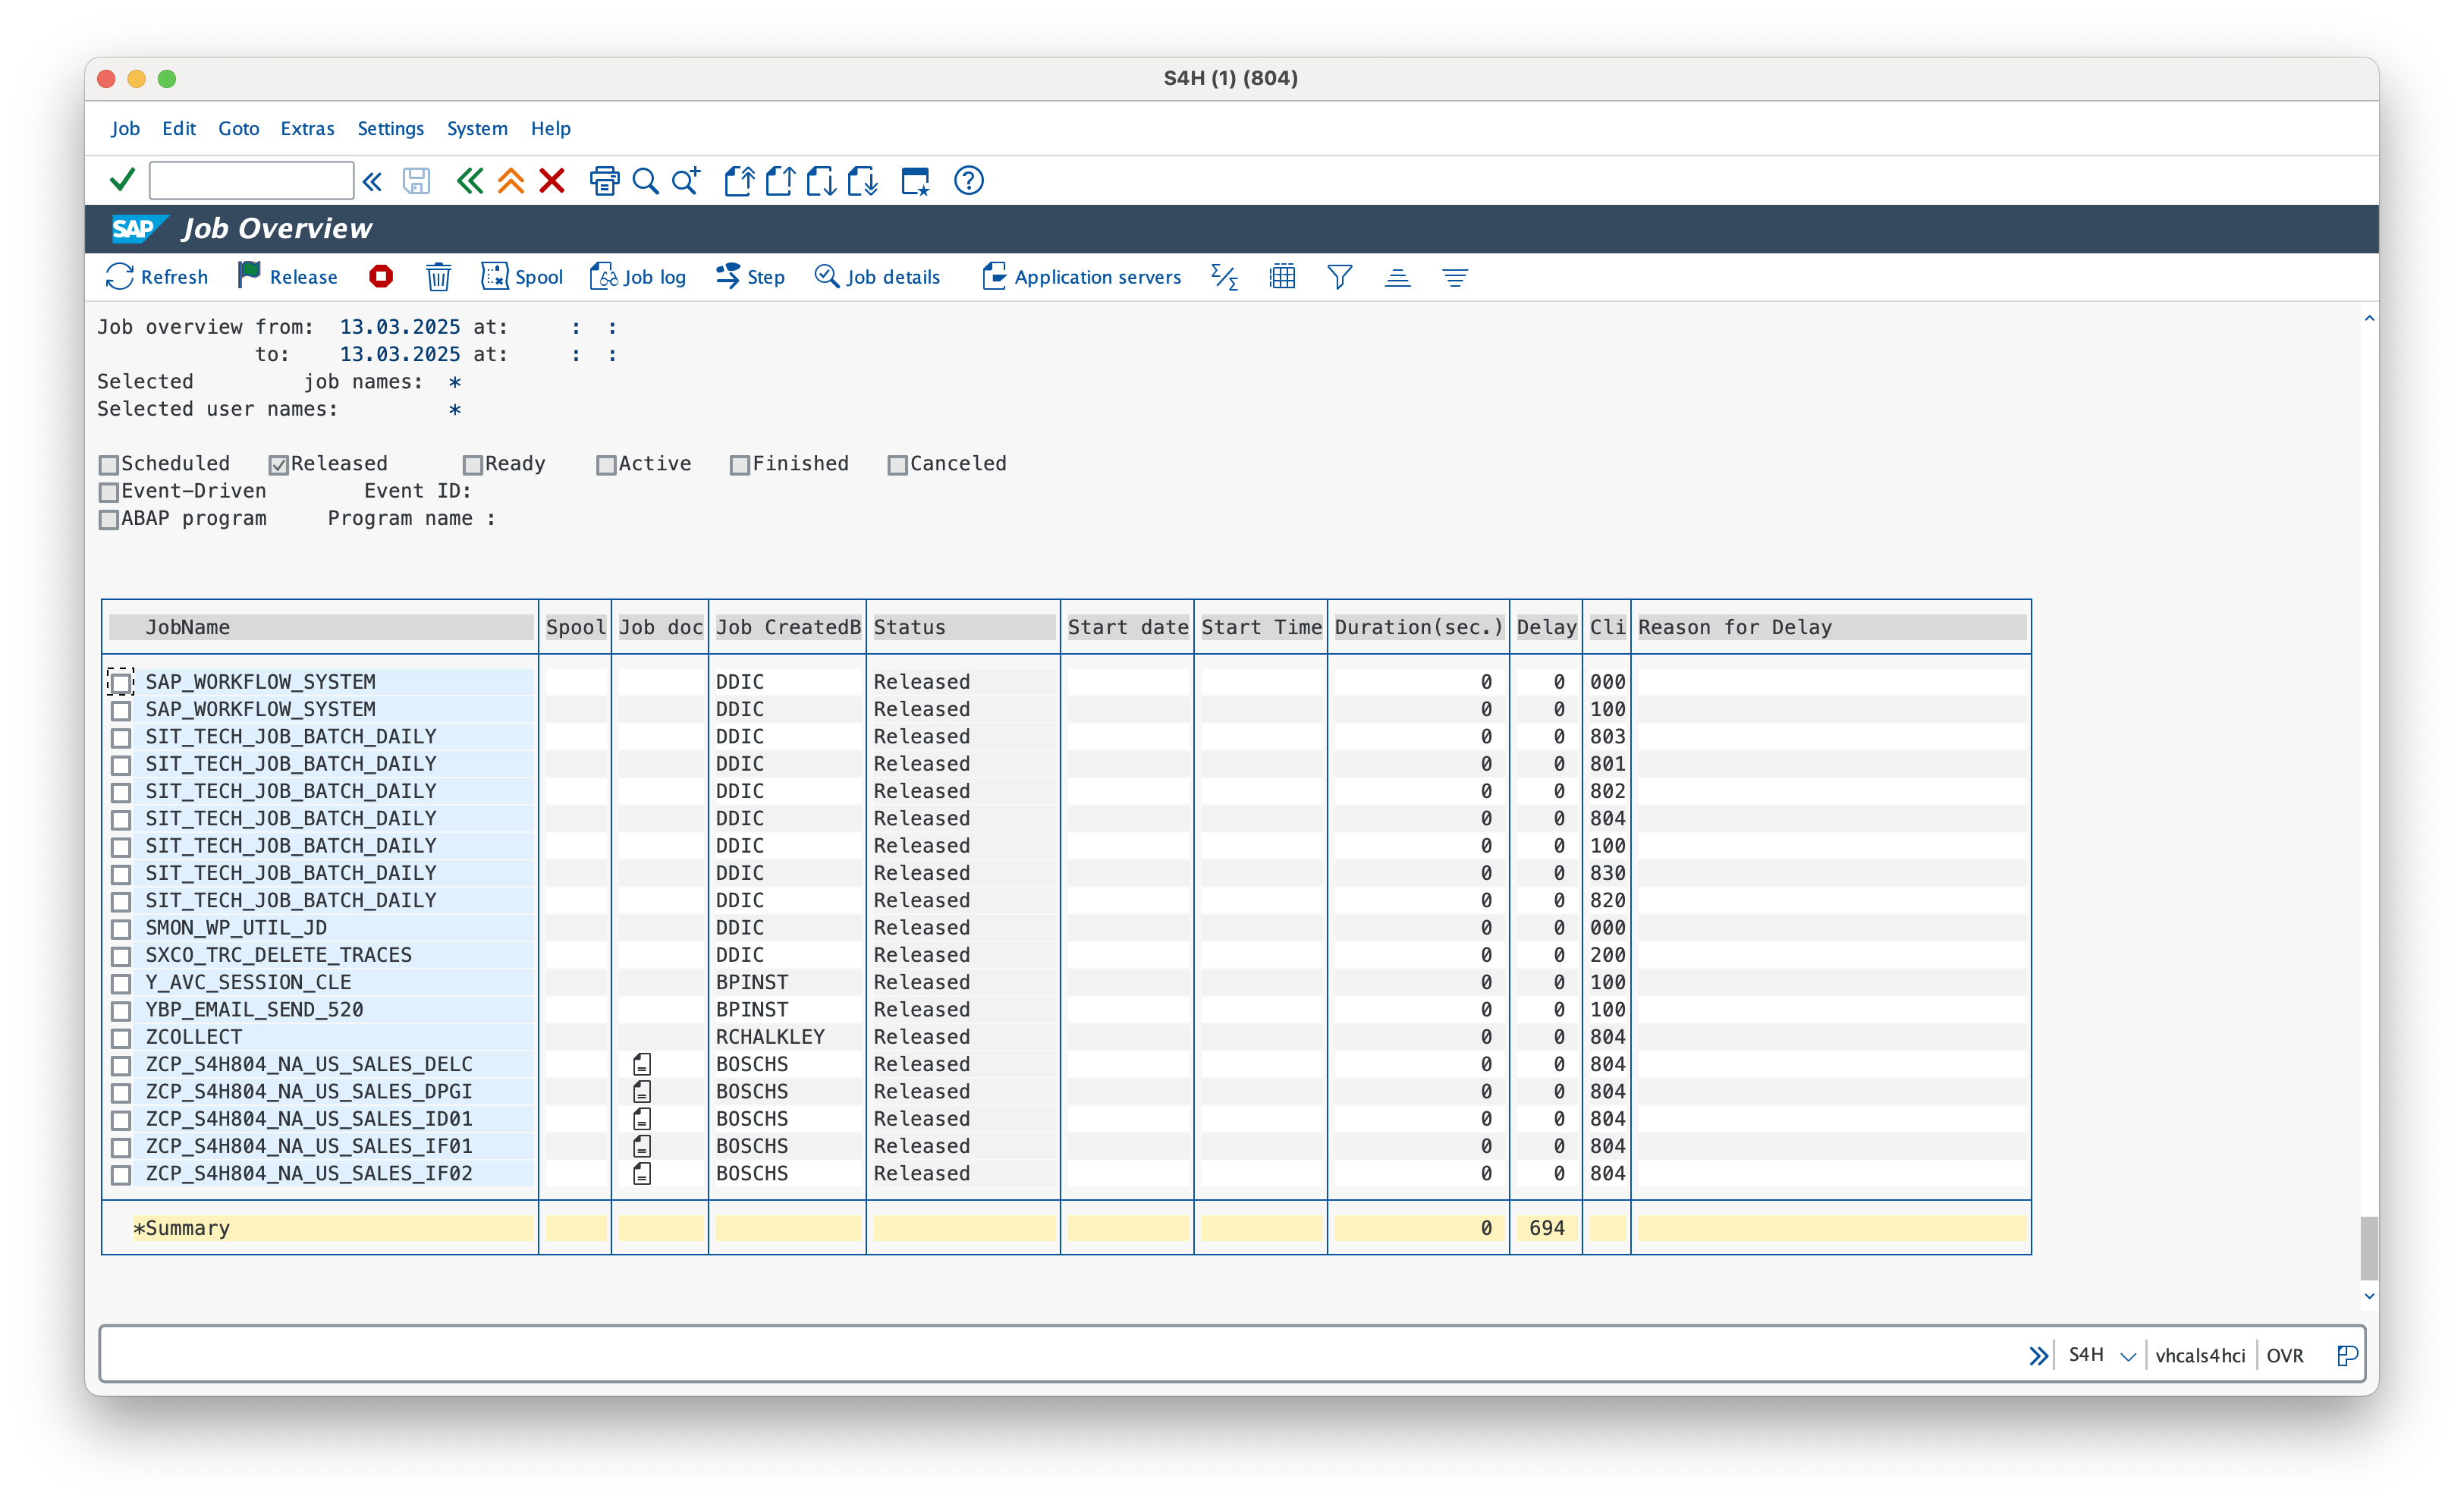2464x1508 pixels.
Task: Open the Goto menu
Action: coord(238,128)
